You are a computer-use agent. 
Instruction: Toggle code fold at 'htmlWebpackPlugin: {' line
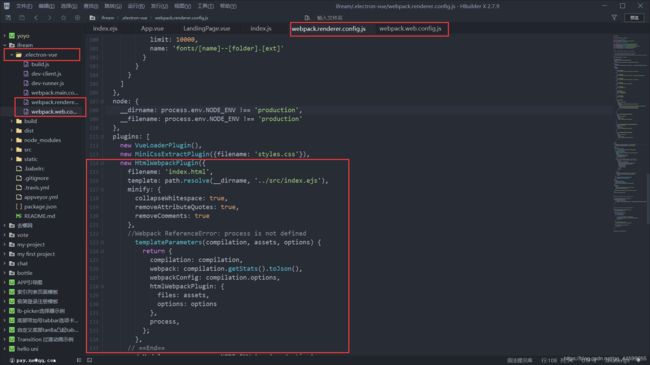pos(102,287)
